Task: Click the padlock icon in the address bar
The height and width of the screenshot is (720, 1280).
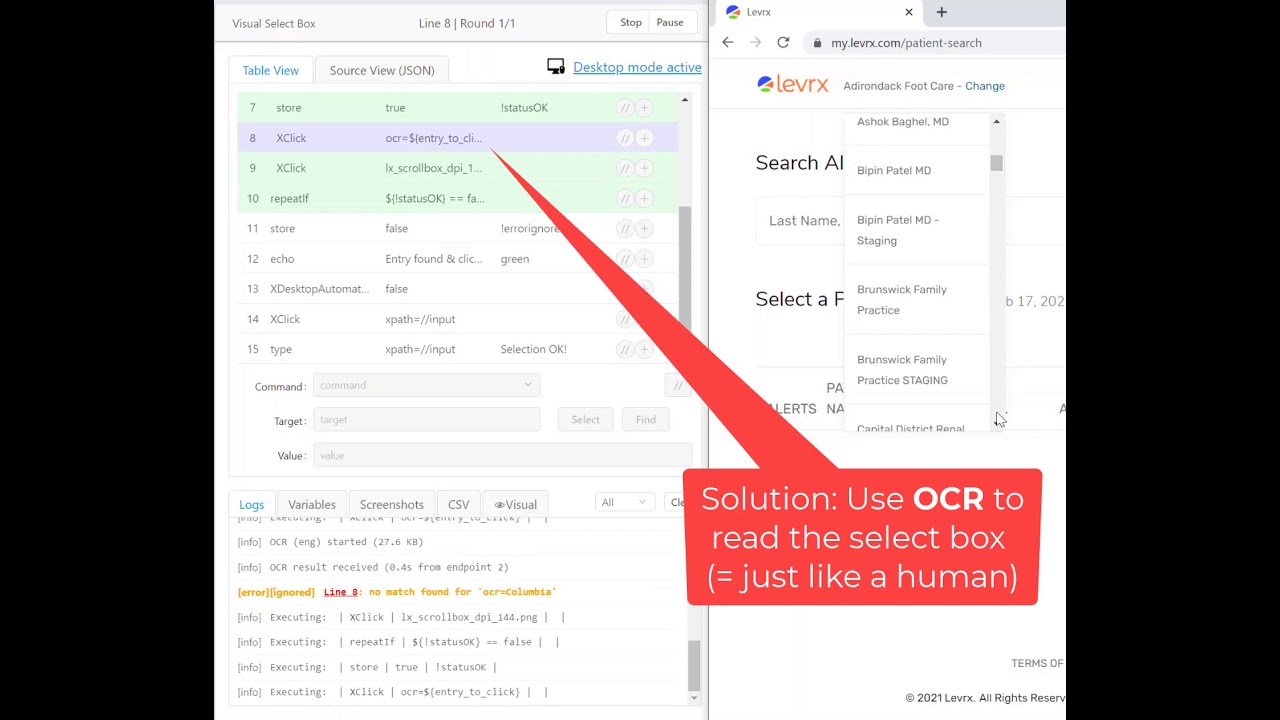Action: [x=818, y=43]
